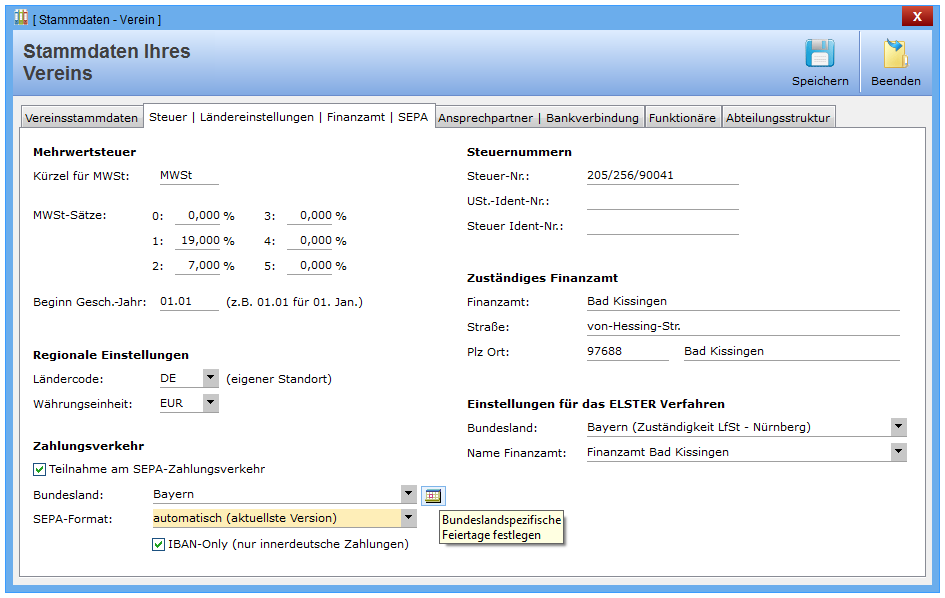945x598 pixels.
Task: Click the Beginn Gesch.-Jahr field
Action: click(x=188, y=302)
